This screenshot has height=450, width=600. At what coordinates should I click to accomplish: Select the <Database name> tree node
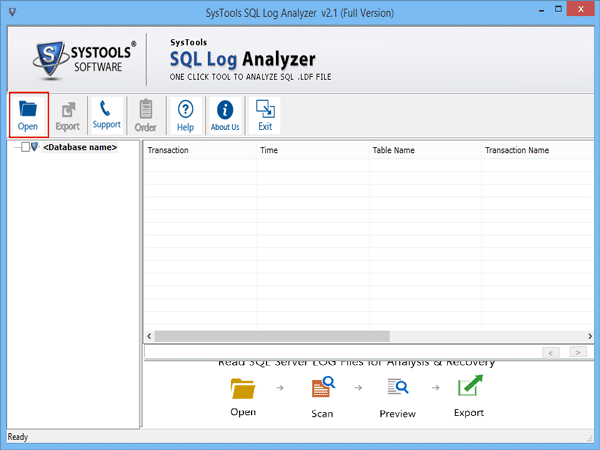click(x=80, y=147)
